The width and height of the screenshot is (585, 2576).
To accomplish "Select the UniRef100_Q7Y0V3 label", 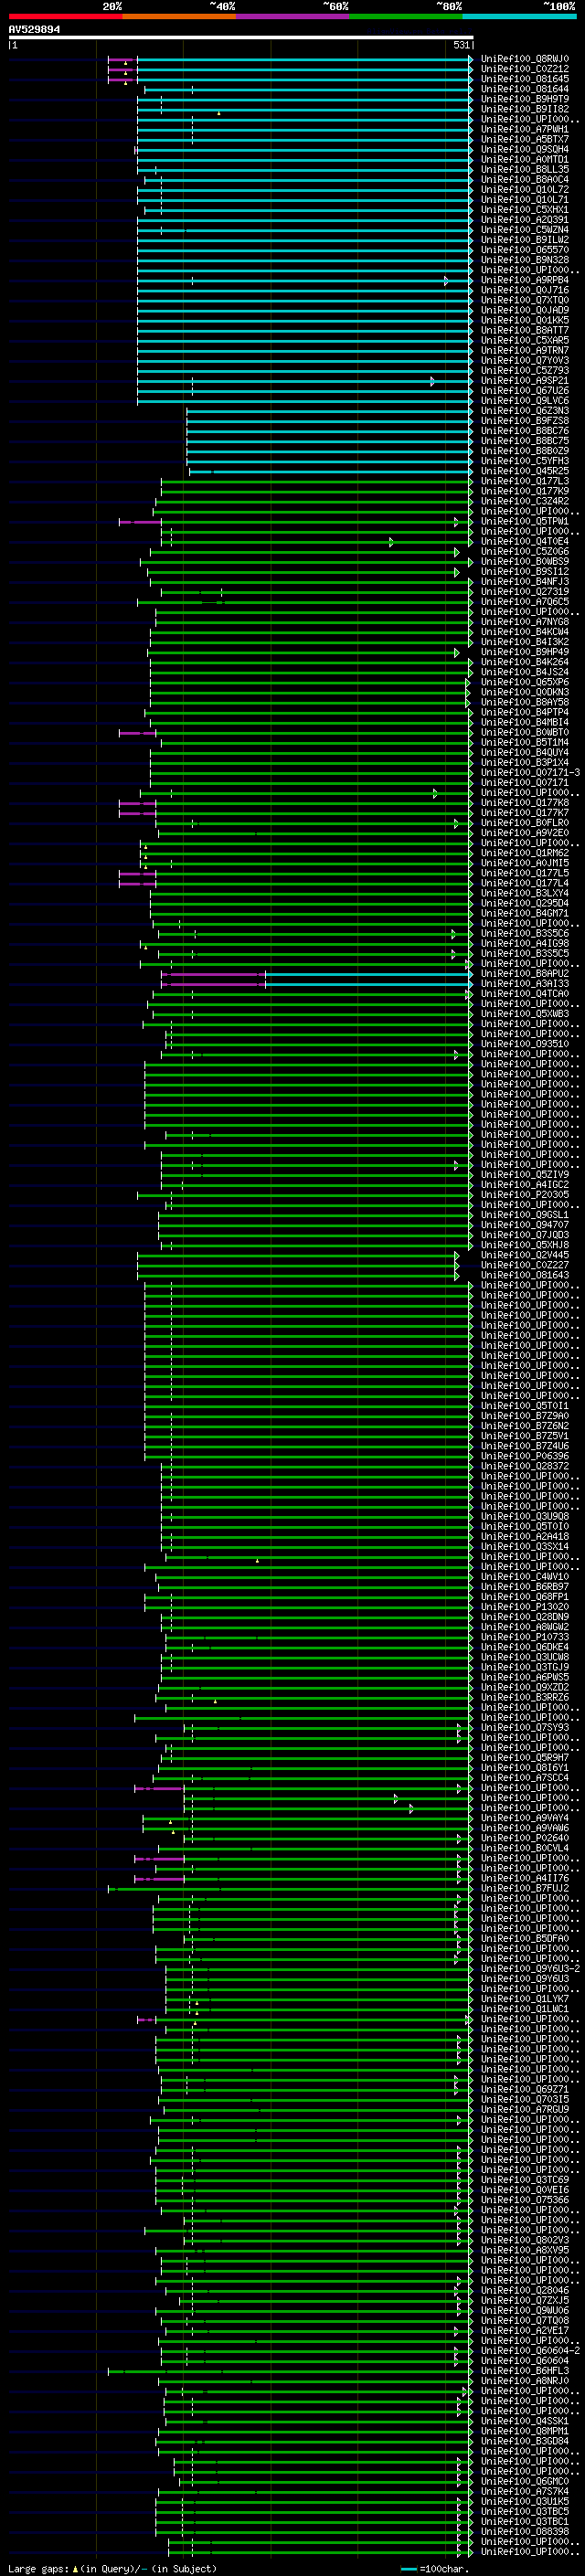I will 525,360.
